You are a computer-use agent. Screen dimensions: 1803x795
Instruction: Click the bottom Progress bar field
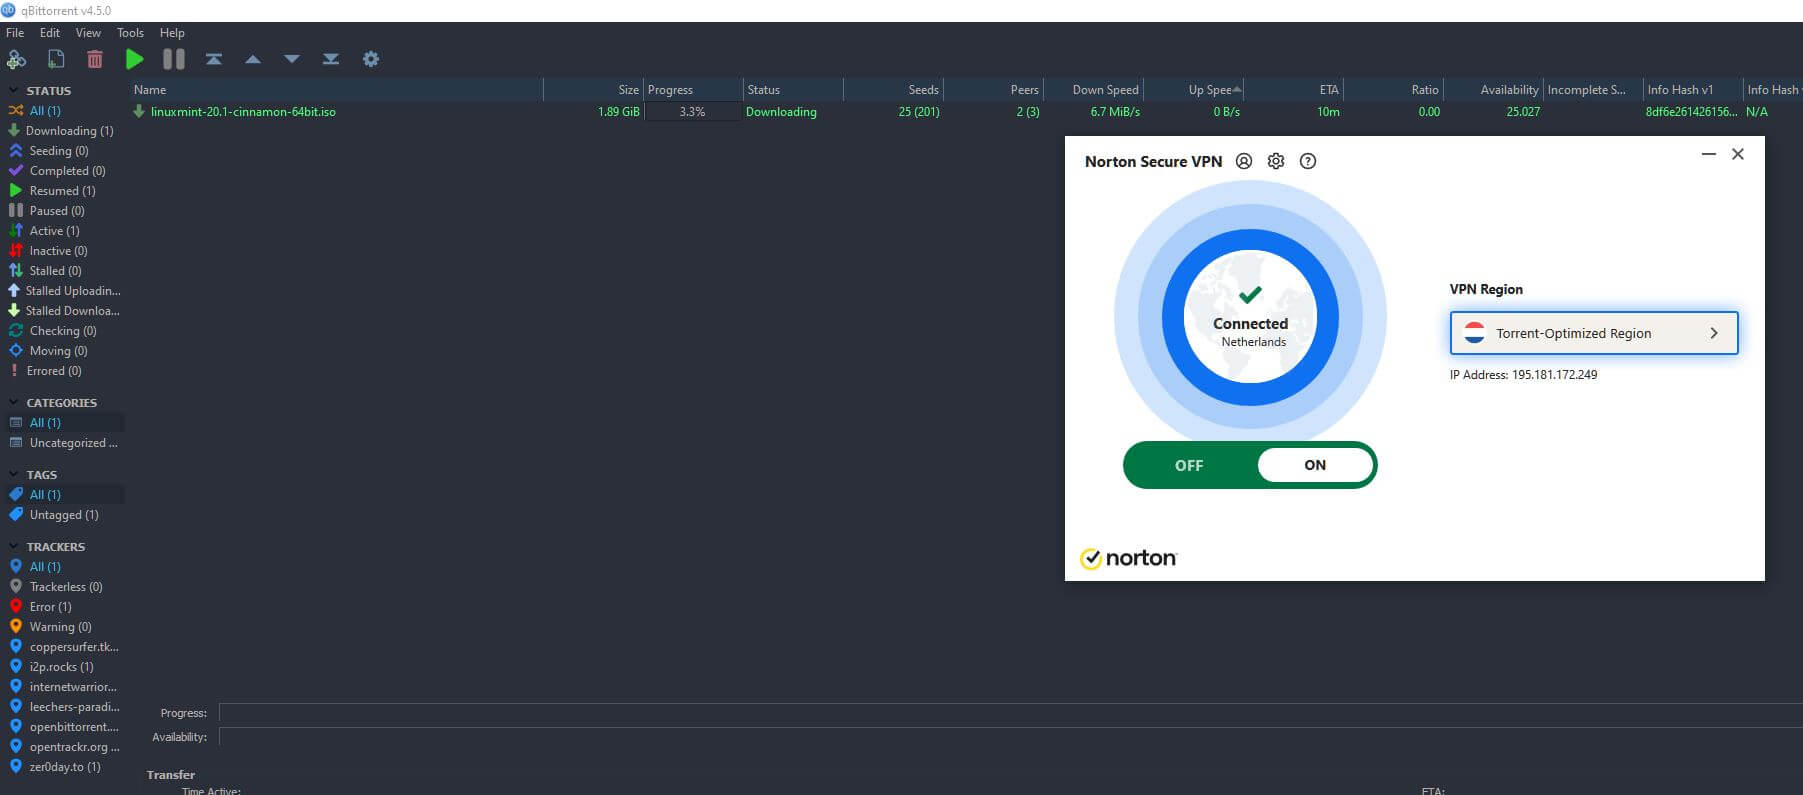tap(1011, 713)
